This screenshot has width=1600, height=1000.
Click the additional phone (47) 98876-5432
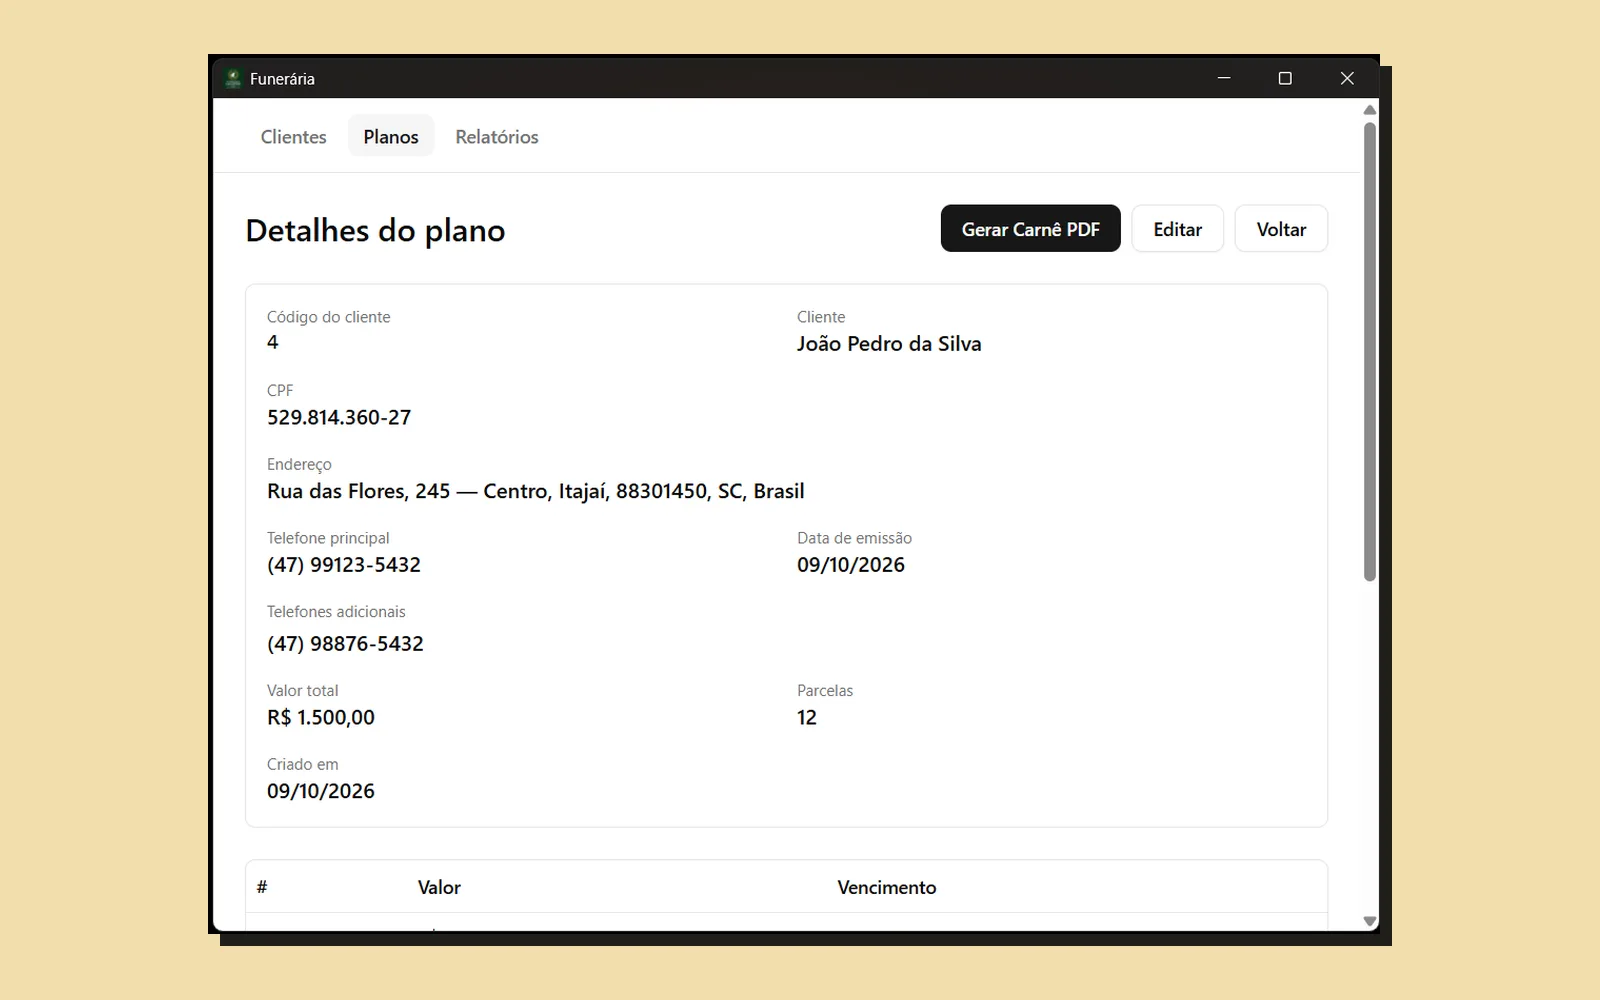[345, 644]
